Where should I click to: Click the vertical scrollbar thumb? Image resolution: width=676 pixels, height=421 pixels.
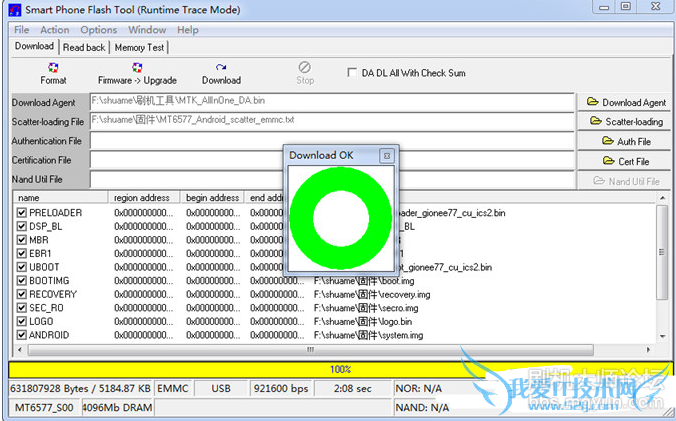[662, 252]
